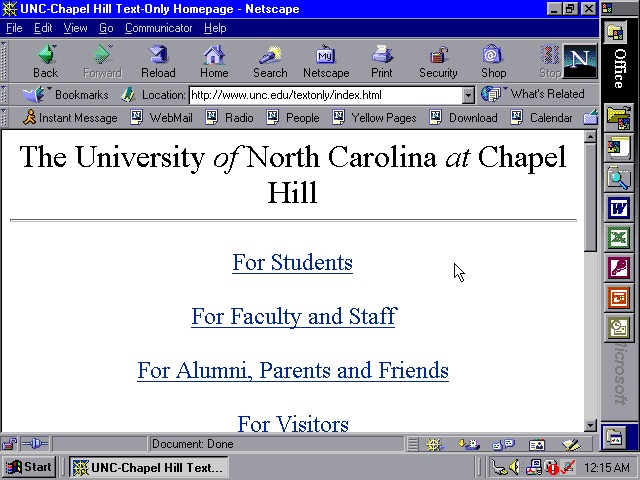Click Open Office Document folder icon
640x480 pixels.
click(619, 118)
